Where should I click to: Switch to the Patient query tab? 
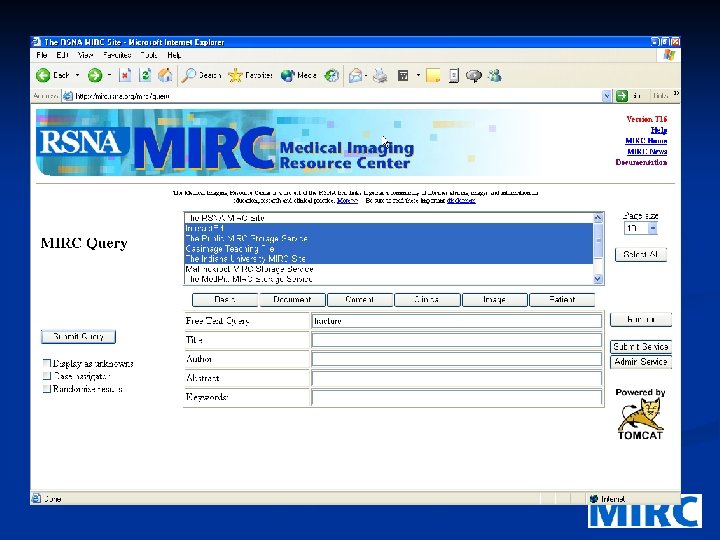(x=562, y=299)
